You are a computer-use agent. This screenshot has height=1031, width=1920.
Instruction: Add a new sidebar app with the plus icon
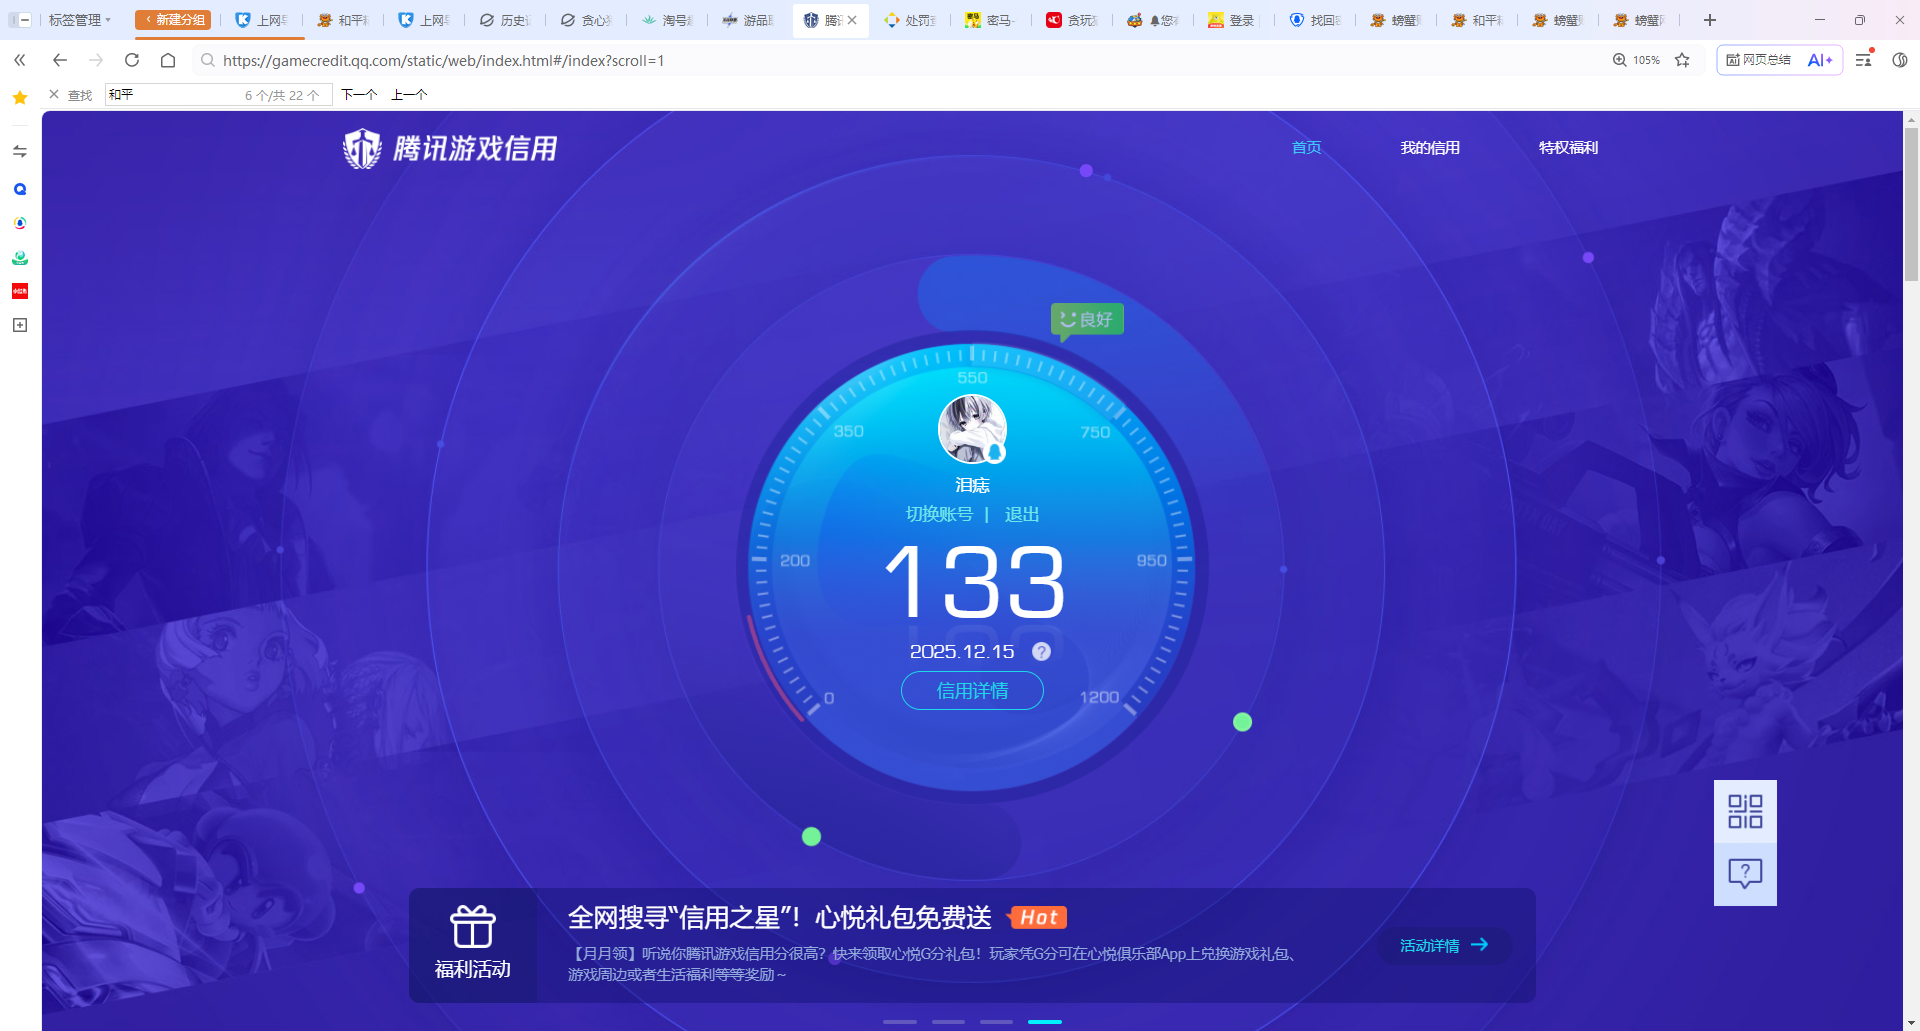click(19, 325)
